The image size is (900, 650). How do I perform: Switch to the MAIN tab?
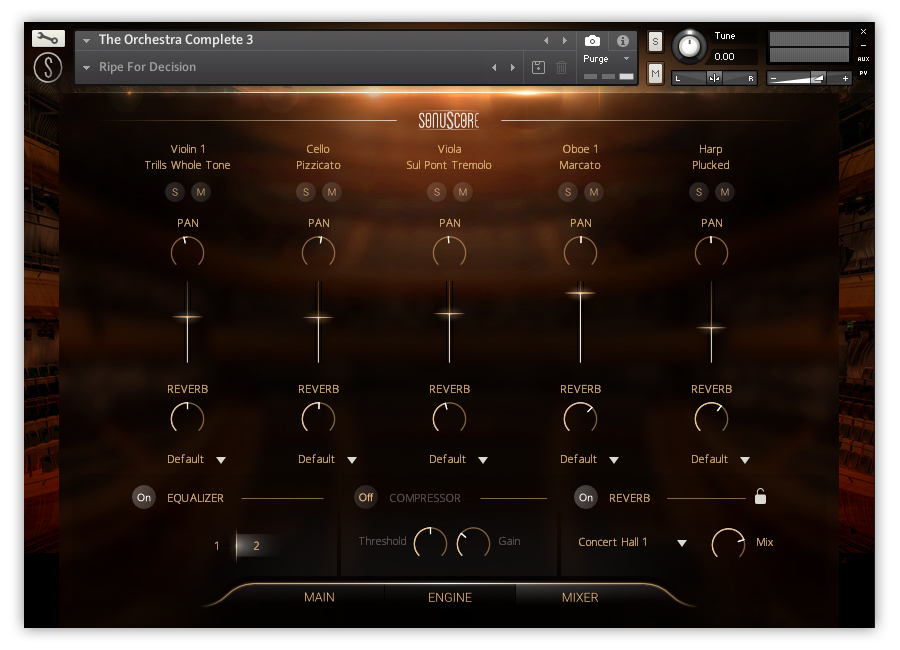point(319,597)
